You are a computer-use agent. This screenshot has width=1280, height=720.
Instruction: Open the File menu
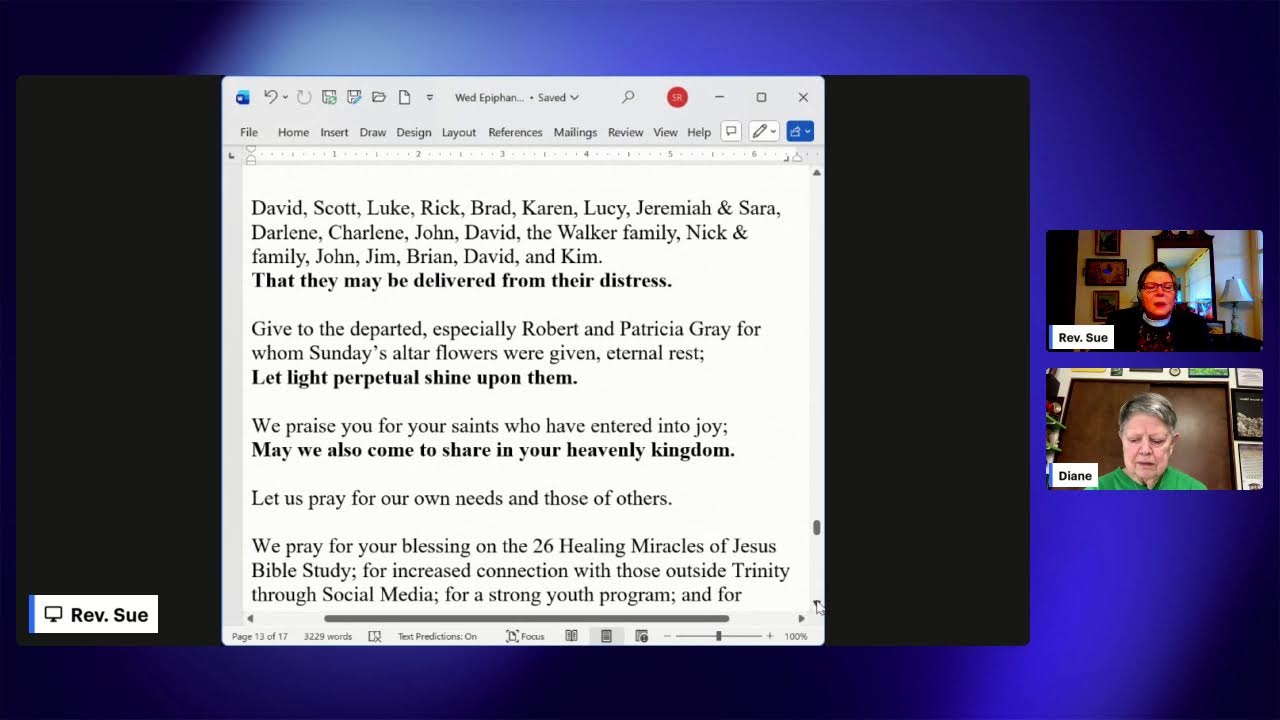coord(249,132)
